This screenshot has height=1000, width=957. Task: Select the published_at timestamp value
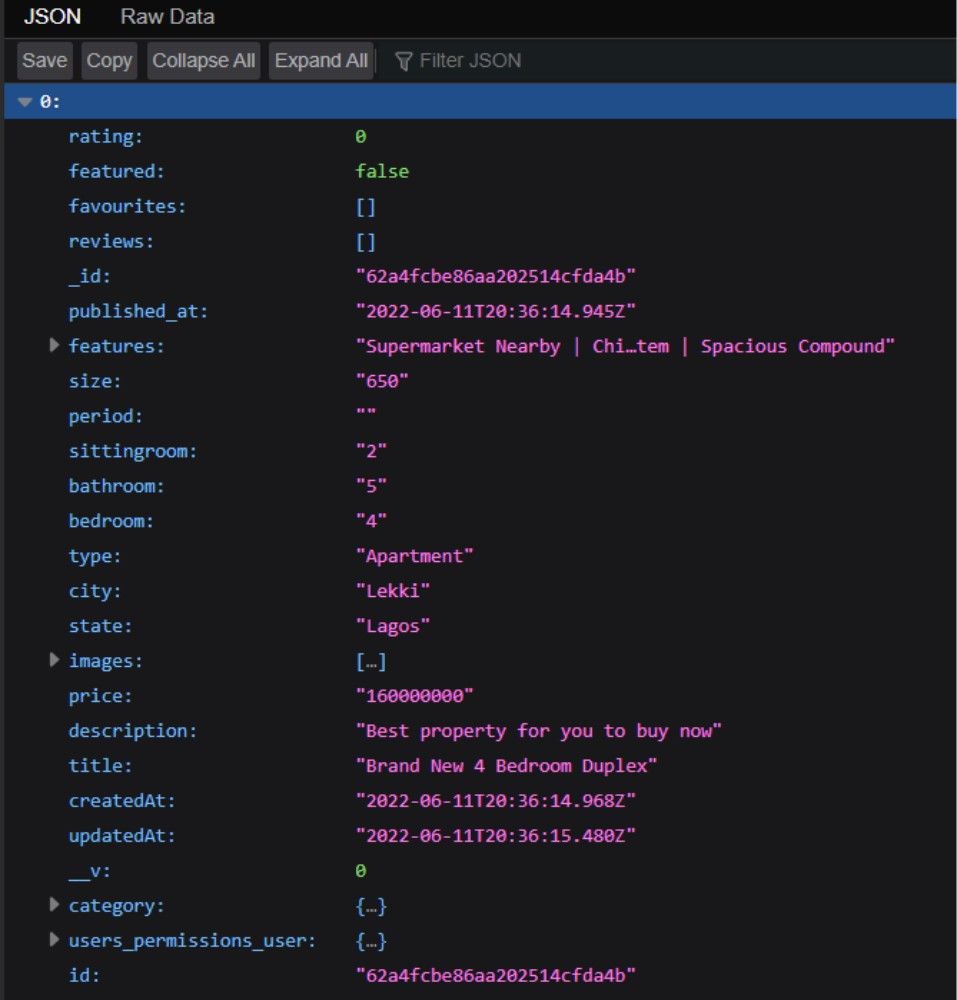pos(495,311)
